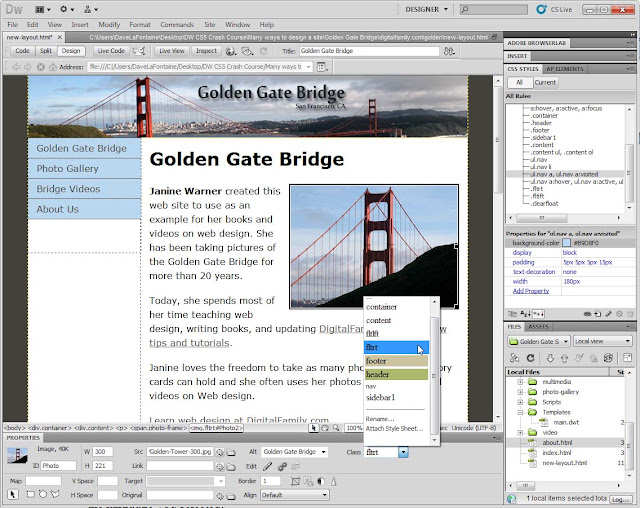Viewport: 640px width, 508px height.
Task: Open the Local view dropdown
Action: [x=602, y=341]
